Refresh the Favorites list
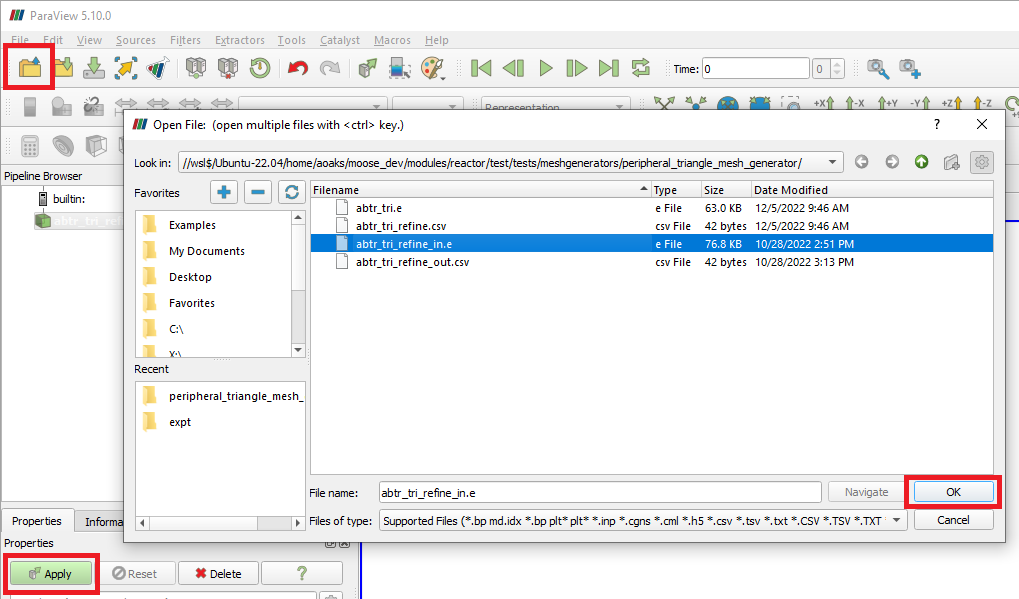1019x599 pixels. 292,192
